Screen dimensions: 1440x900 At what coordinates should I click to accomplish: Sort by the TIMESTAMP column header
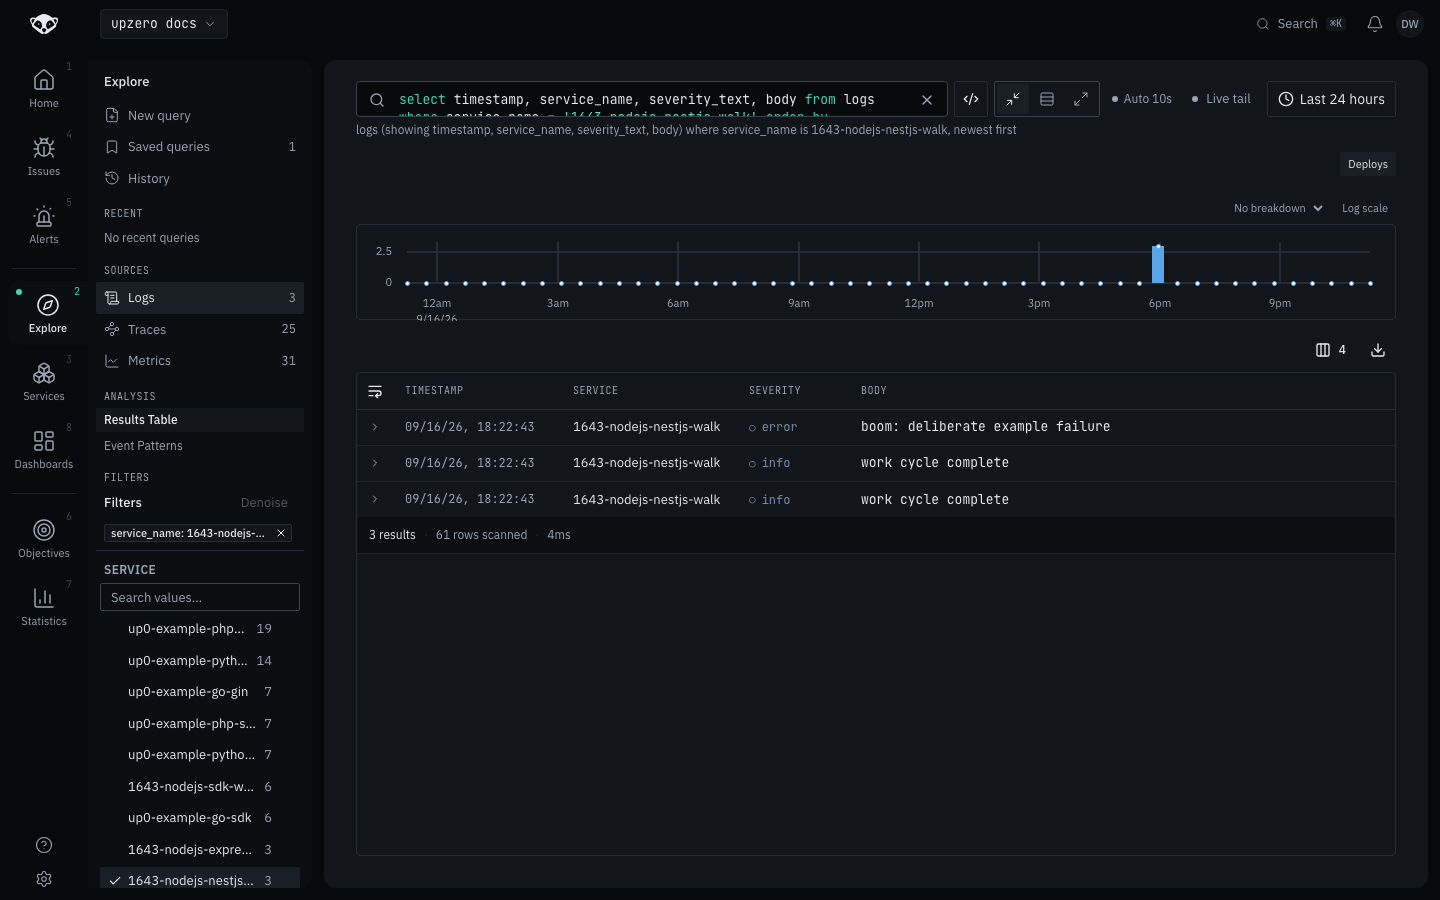click(x=434, y=391)
